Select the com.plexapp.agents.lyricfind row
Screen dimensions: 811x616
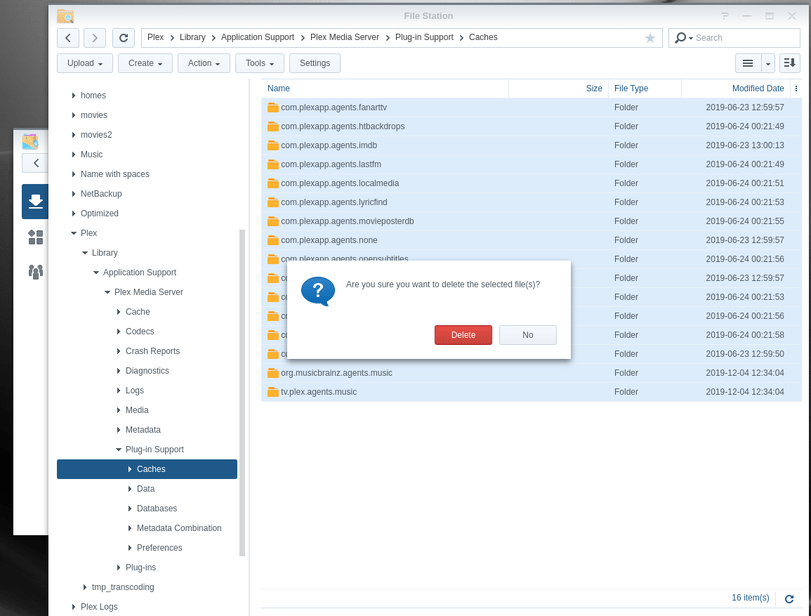(x=531, y=202)
